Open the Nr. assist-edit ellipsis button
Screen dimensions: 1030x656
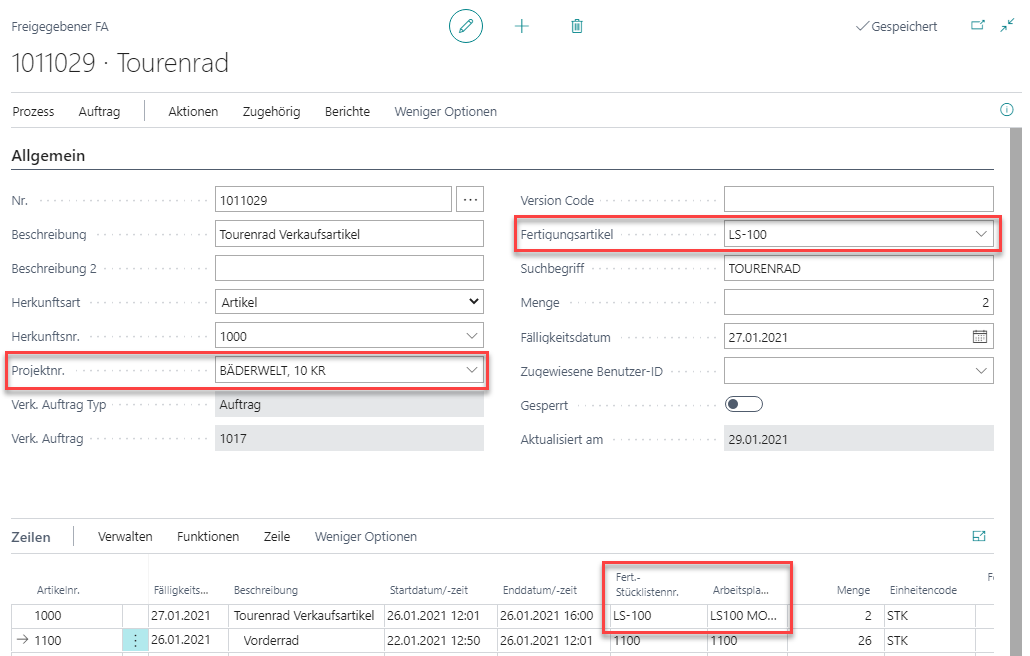pyautogui.click(x=470, y=200)
